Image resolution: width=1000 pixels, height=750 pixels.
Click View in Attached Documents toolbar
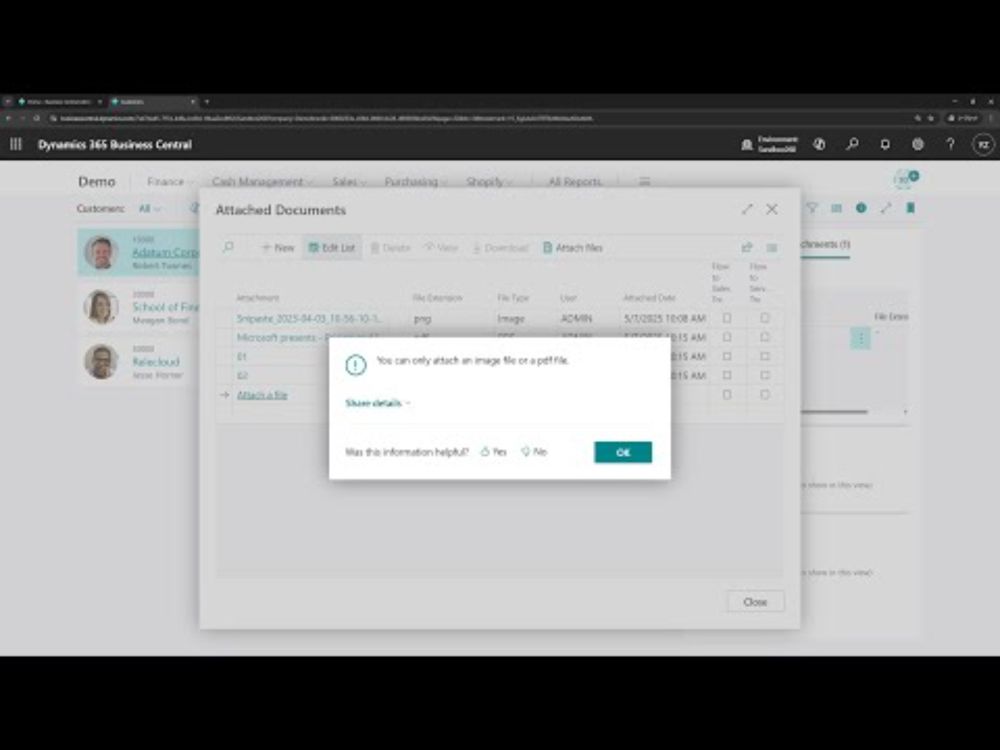(x=441, y=247)
